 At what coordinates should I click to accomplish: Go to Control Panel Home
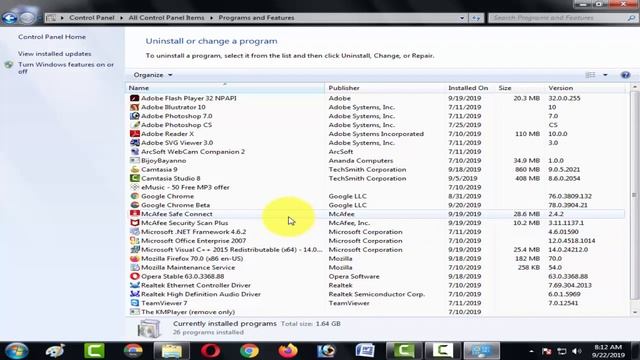coord(52,37)
